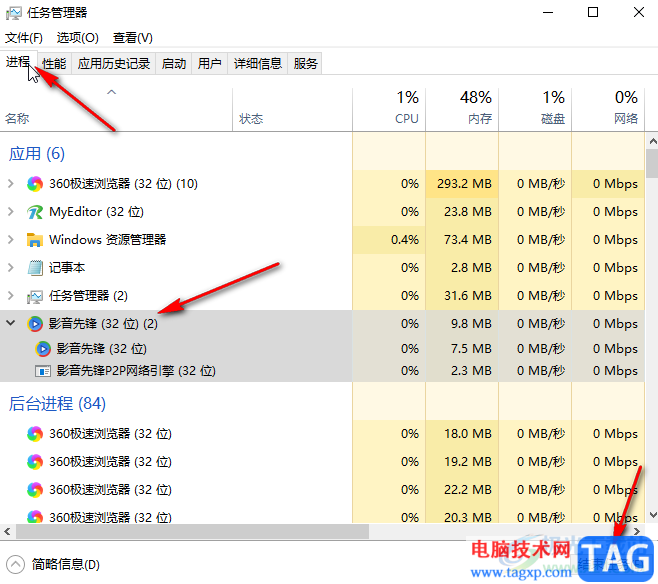Select the 记事本 row name
The height and width of the screenshot is (584, 658).
click(67, 268)
